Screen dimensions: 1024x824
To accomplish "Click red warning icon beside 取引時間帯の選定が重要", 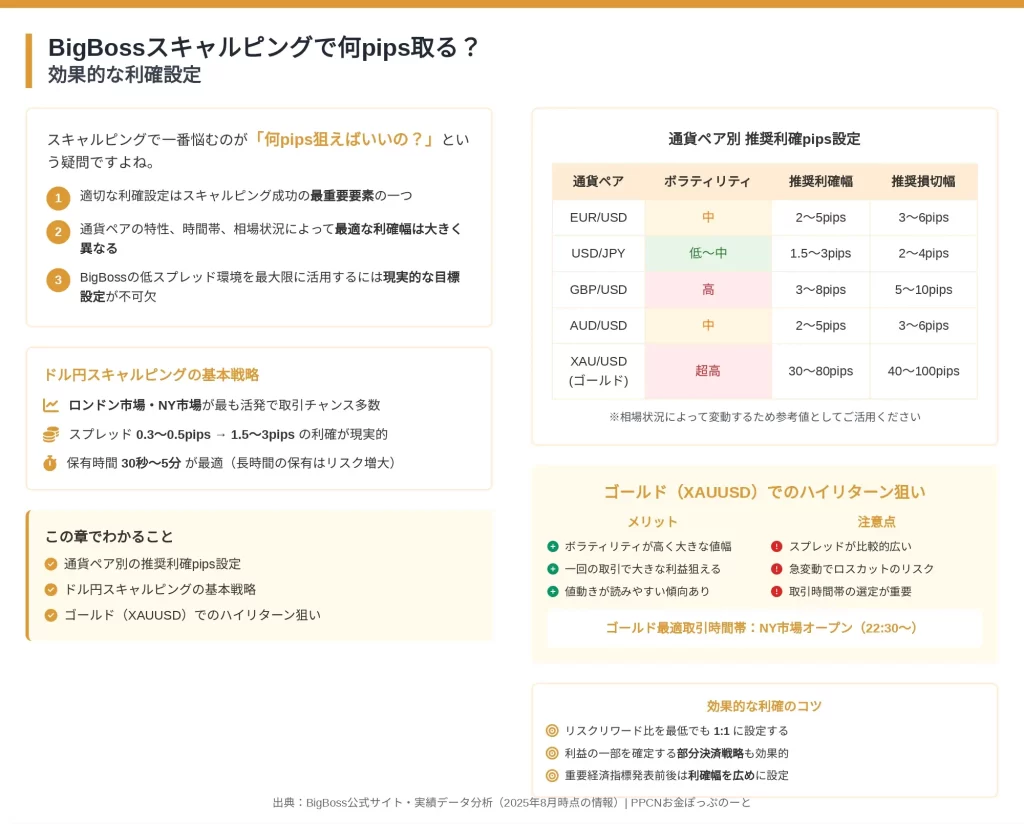I will point(776,592).
